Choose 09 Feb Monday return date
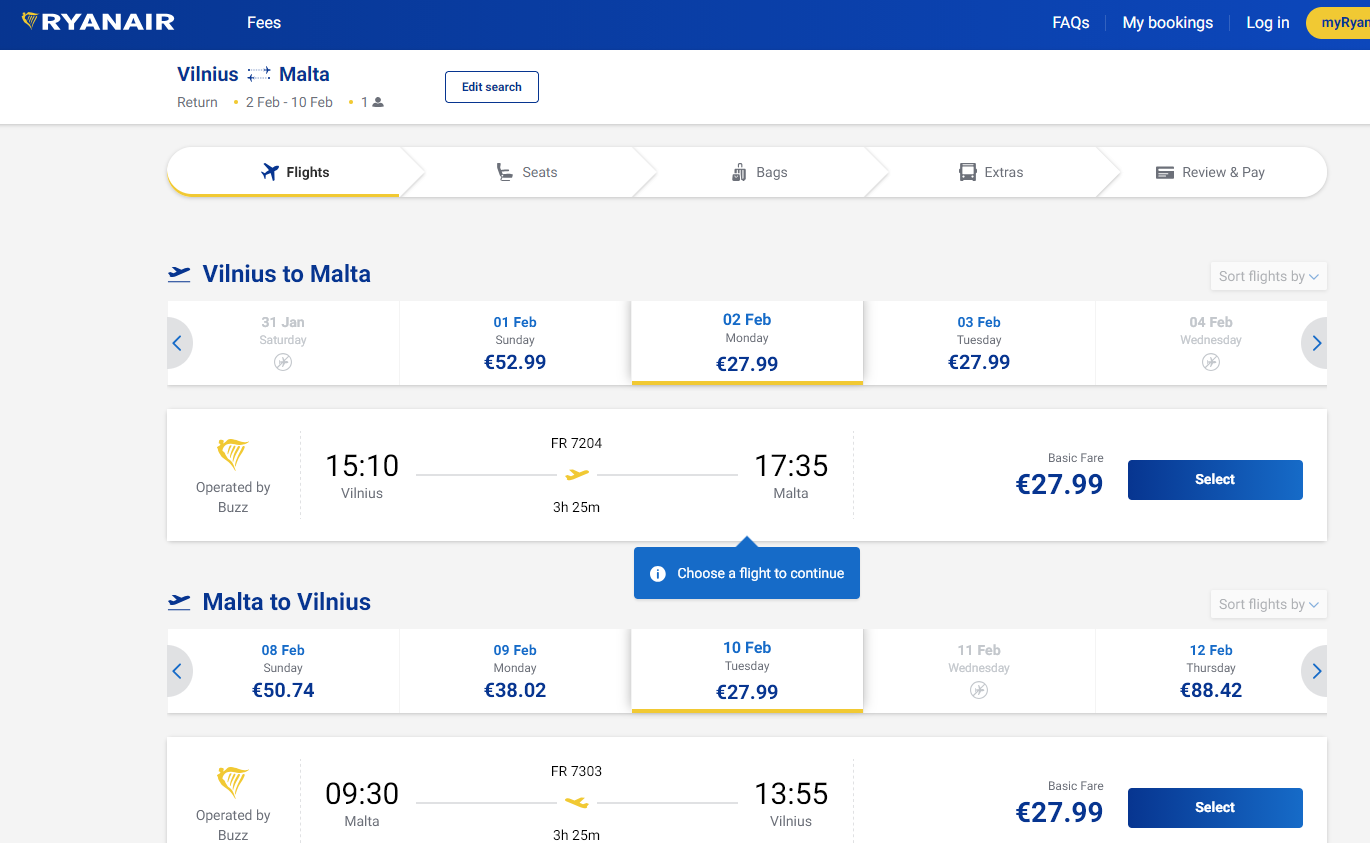 (x=515, y=671)
